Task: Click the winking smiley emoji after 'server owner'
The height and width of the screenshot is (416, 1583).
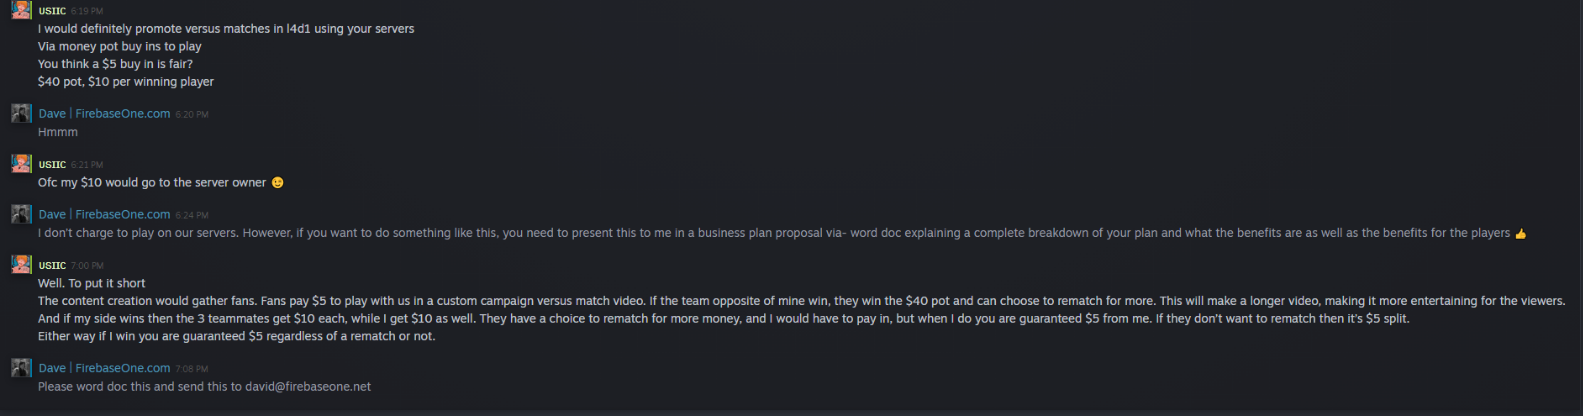Action: point(278,183)
